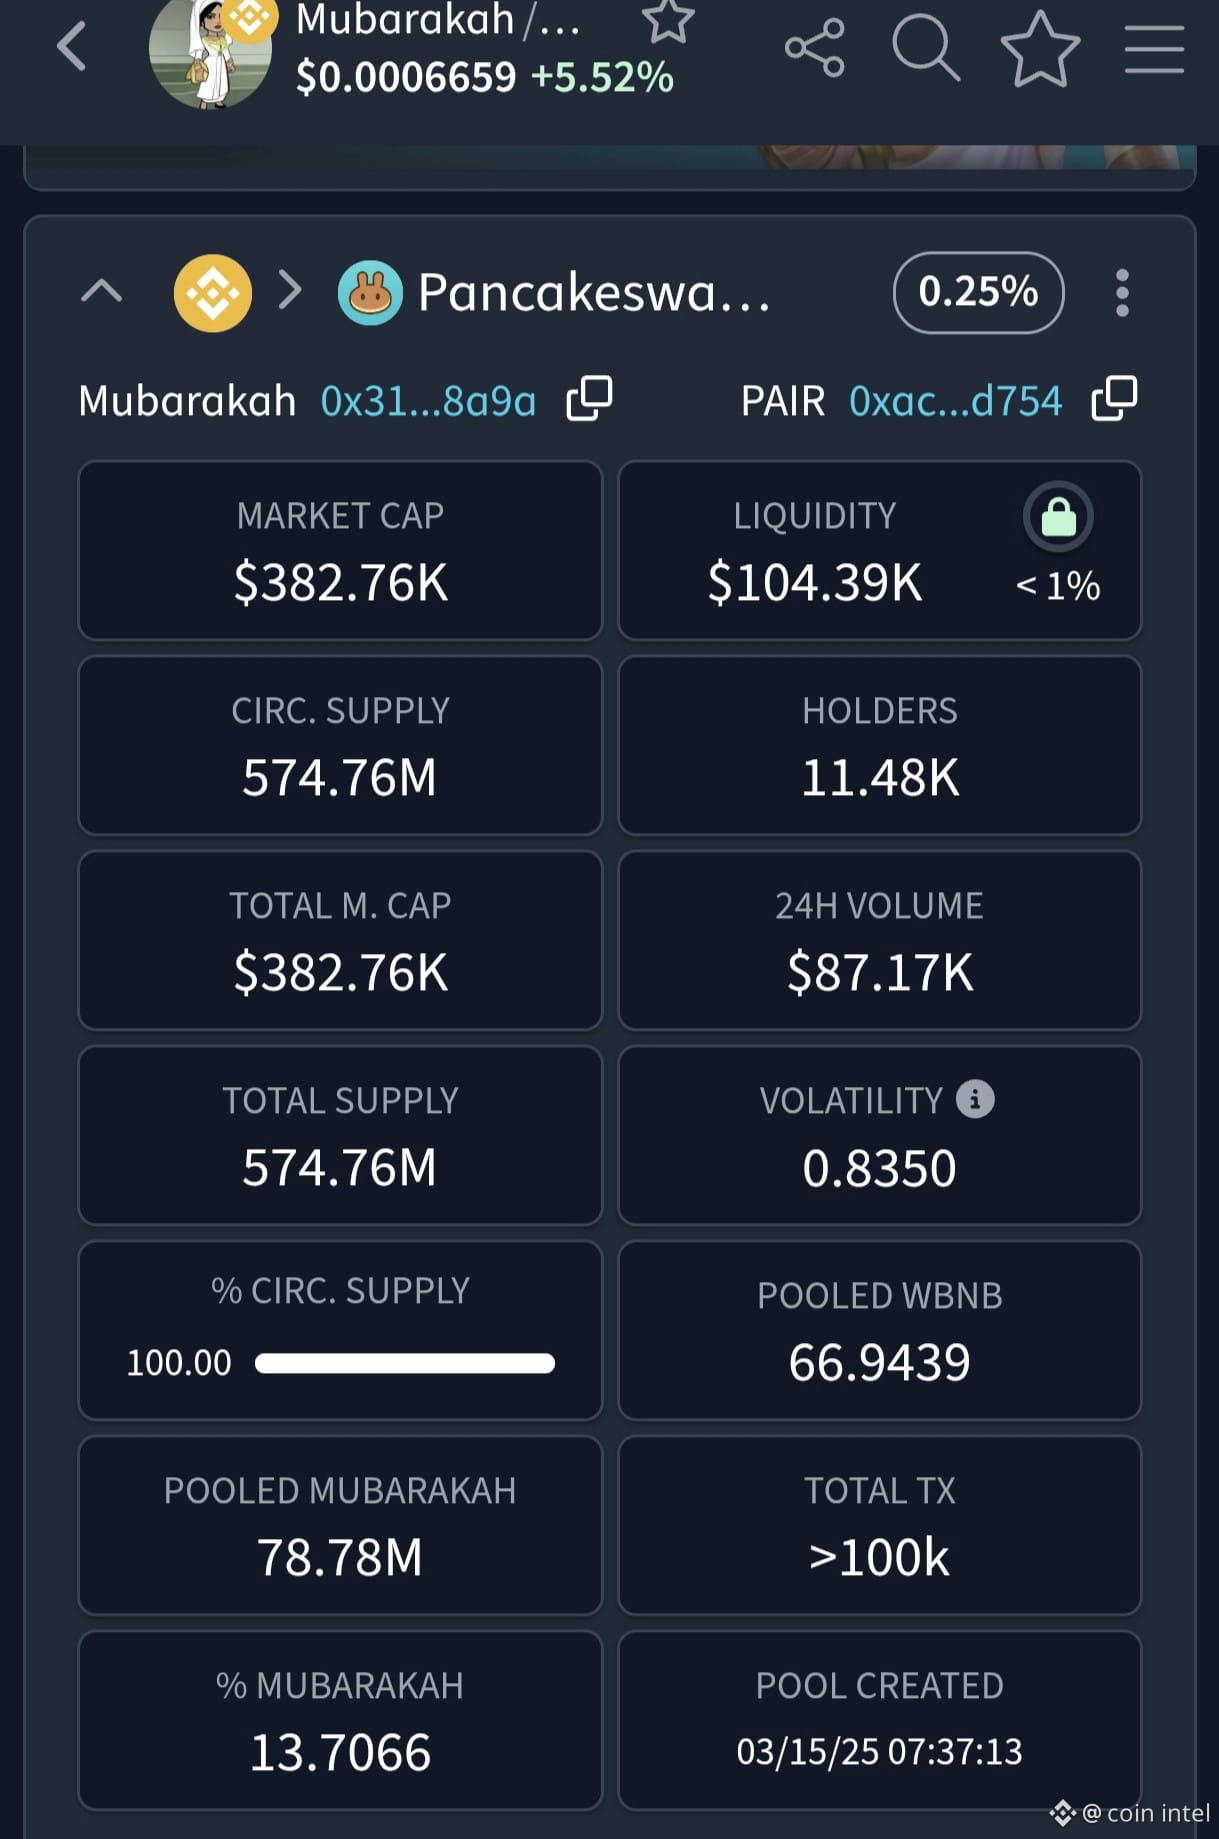
Task: Open the share icon in header
Action: pos(815,47)
